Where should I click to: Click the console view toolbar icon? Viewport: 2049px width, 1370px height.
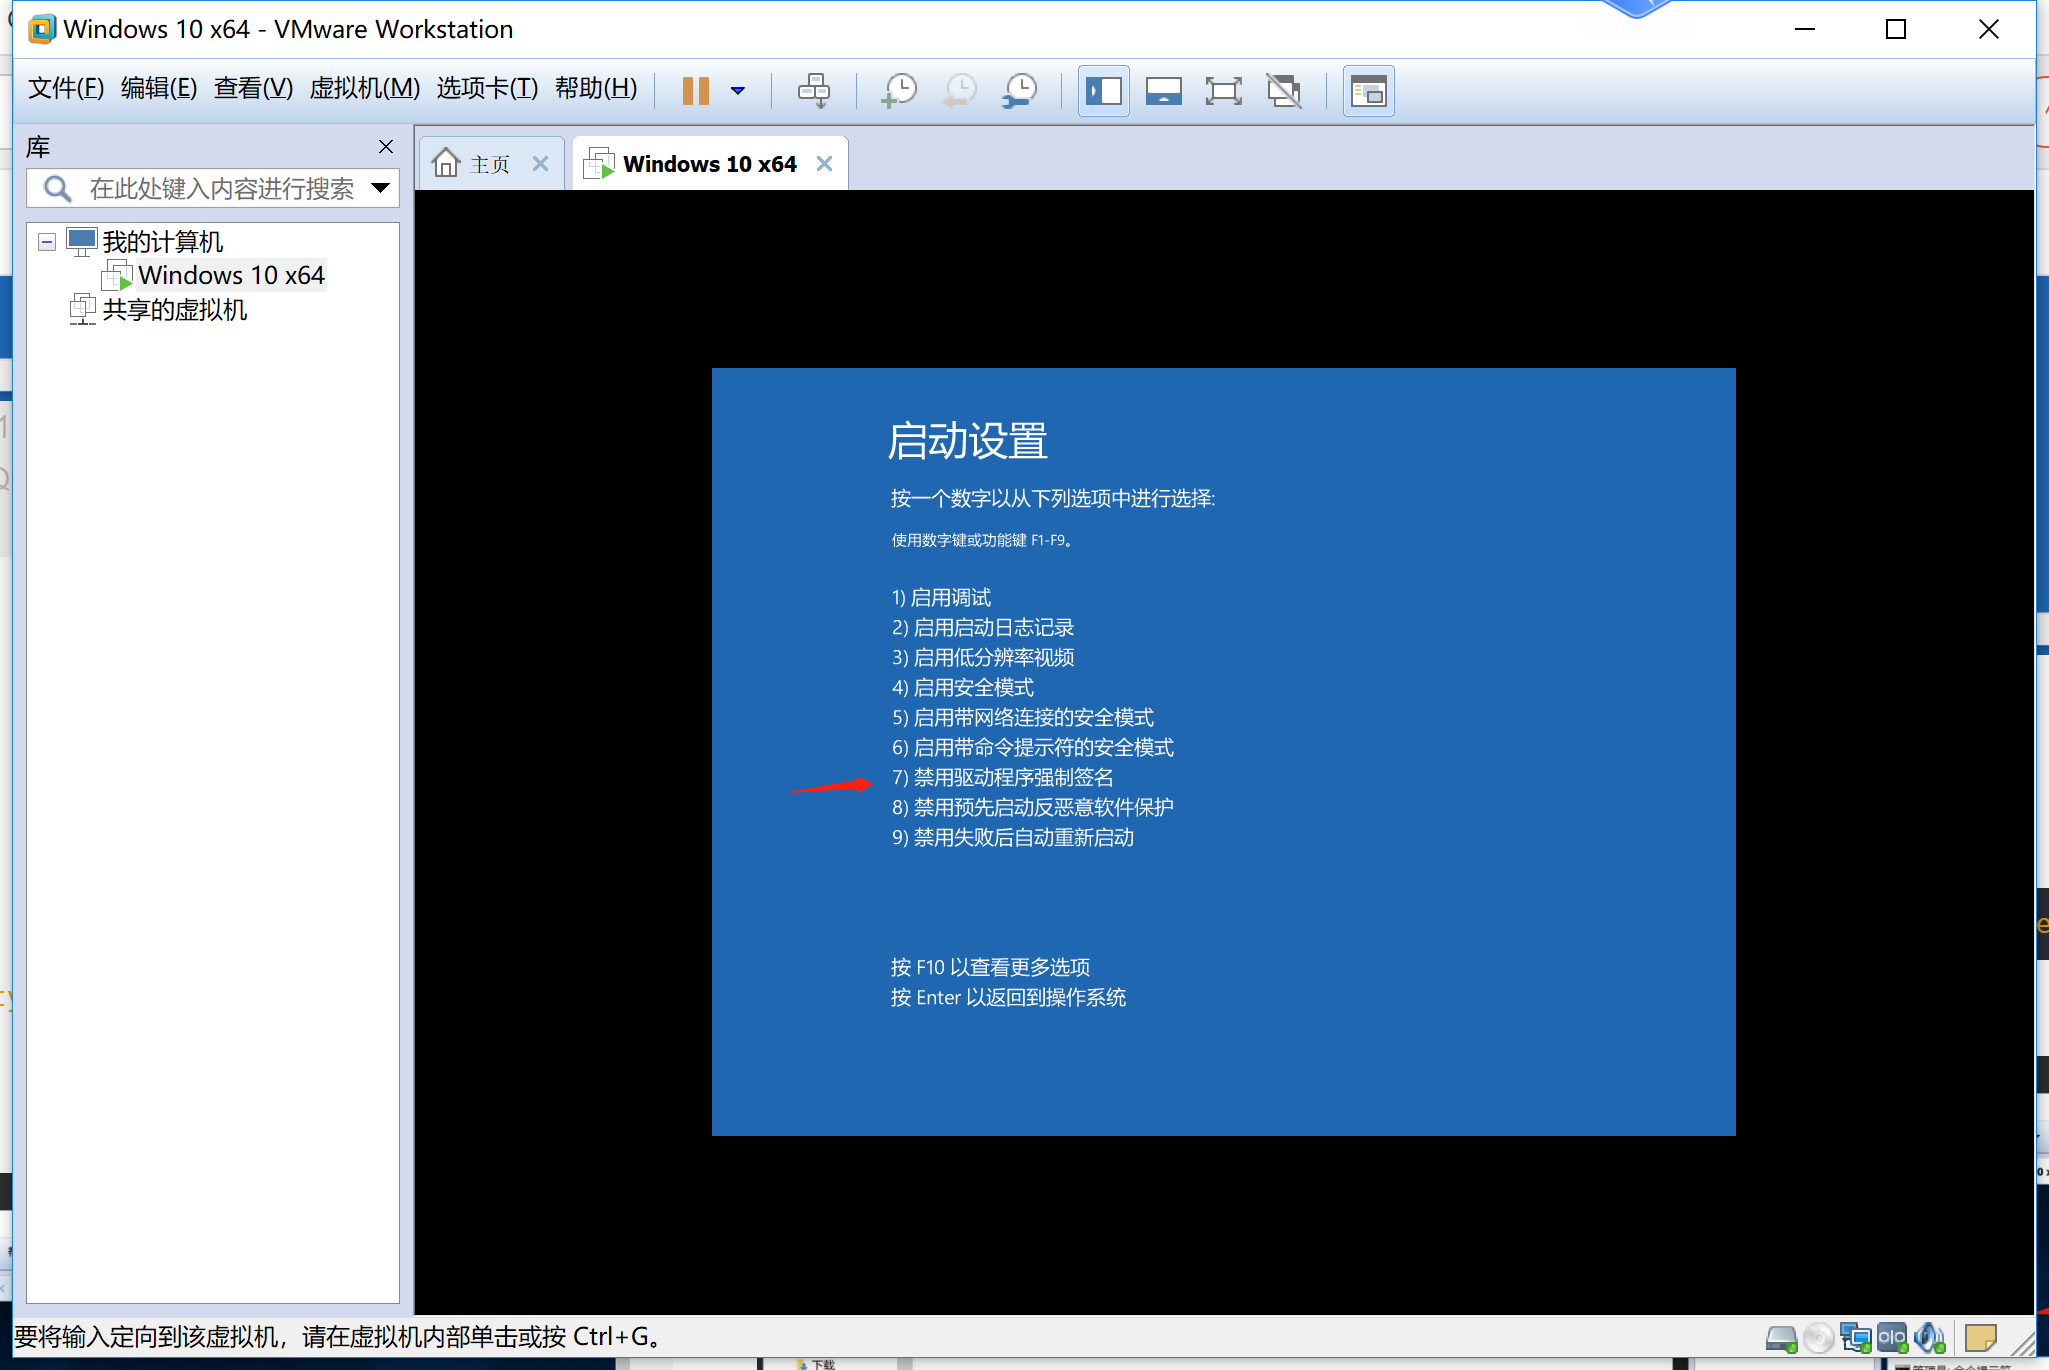[1368, 91]
